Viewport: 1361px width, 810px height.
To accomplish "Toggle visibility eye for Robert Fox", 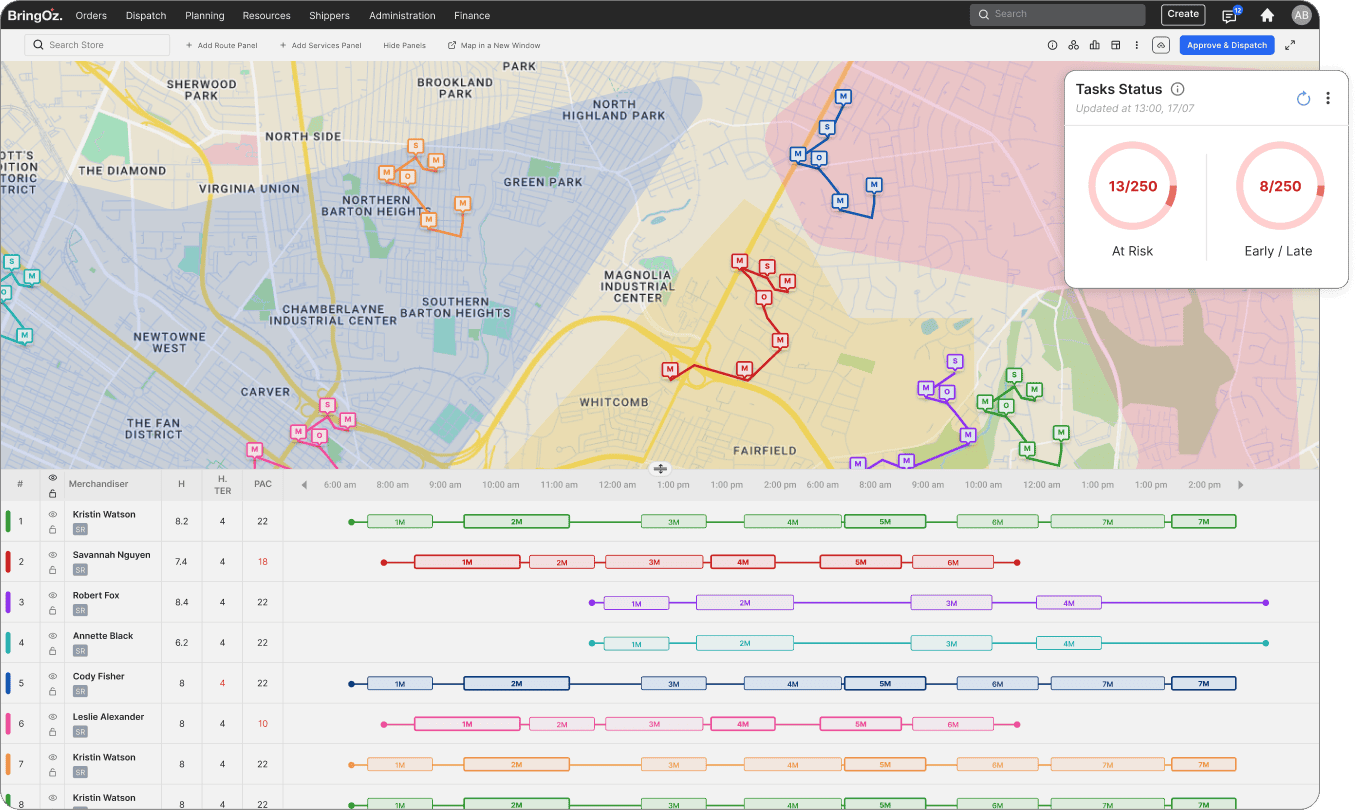I will pos(52,595).
